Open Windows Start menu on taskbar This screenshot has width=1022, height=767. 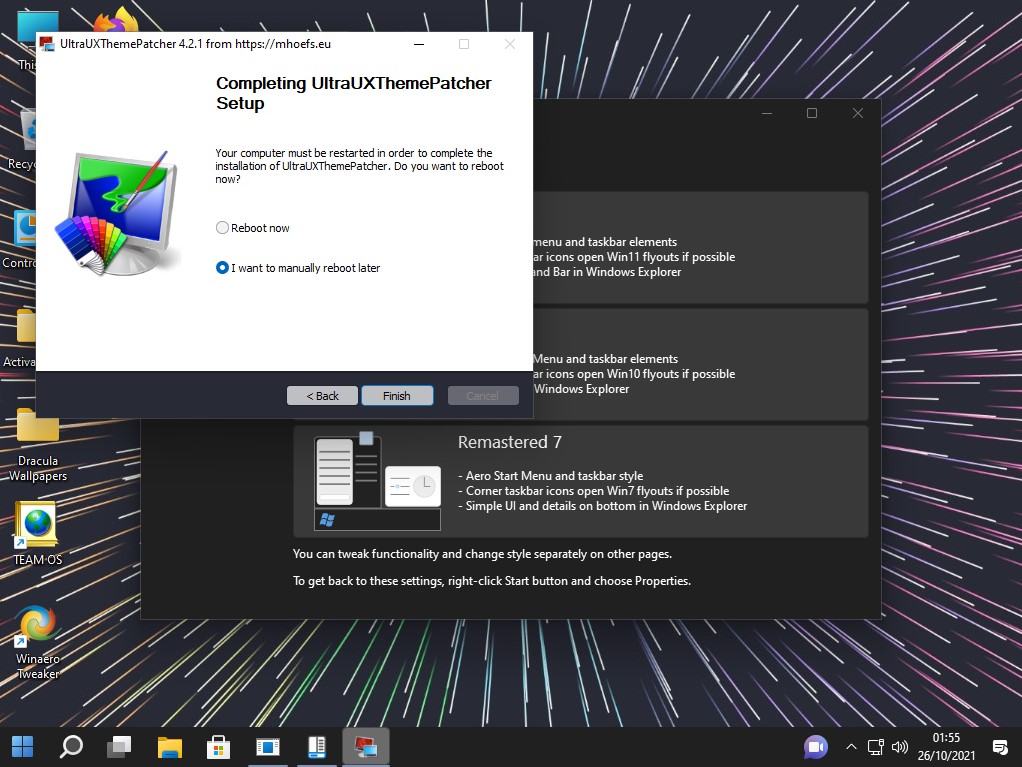(x=23, y=747)
